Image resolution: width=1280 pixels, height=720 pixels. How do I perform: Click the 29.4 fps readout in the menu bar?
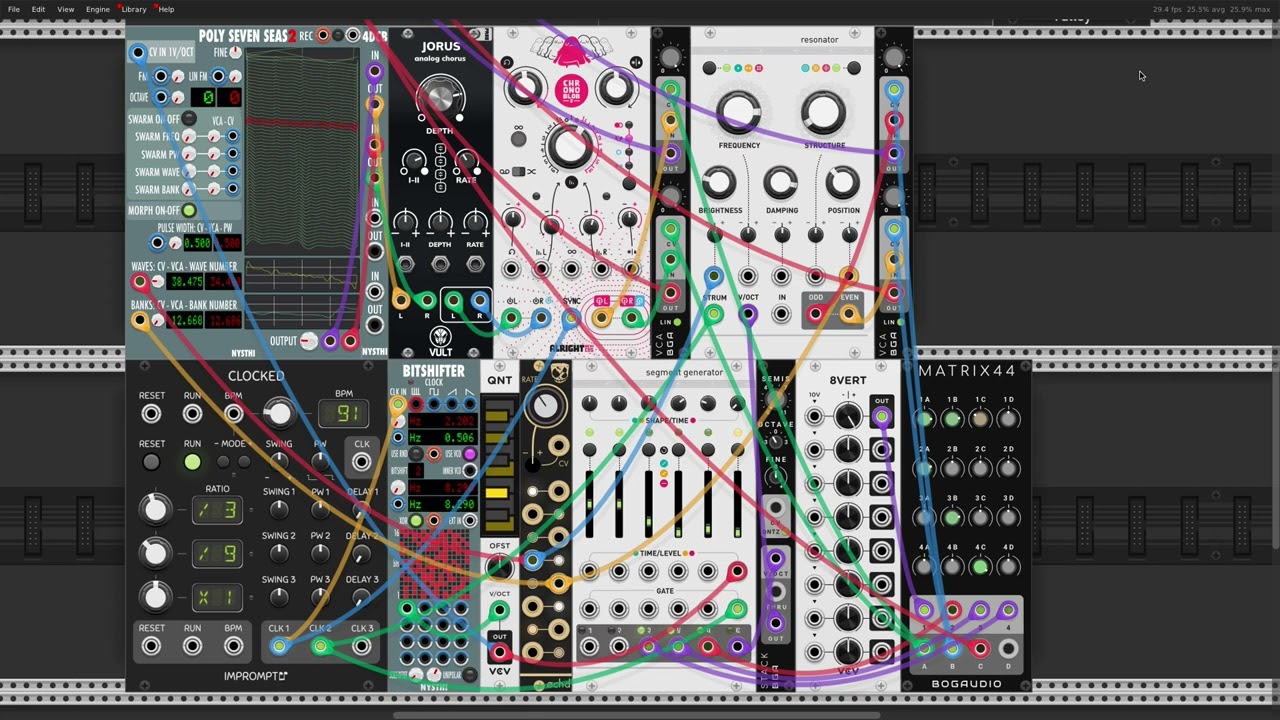pyautogui.click(x=1168, y=9)
